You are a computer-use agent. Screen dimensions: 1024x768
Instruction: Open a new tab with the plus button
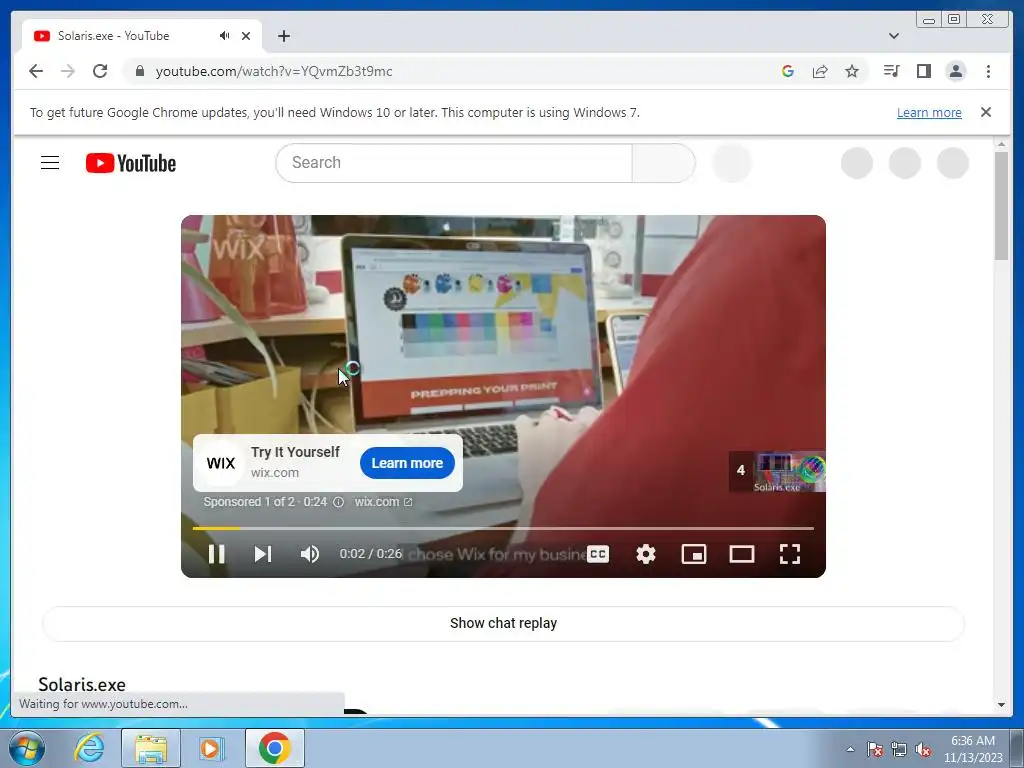283,36
